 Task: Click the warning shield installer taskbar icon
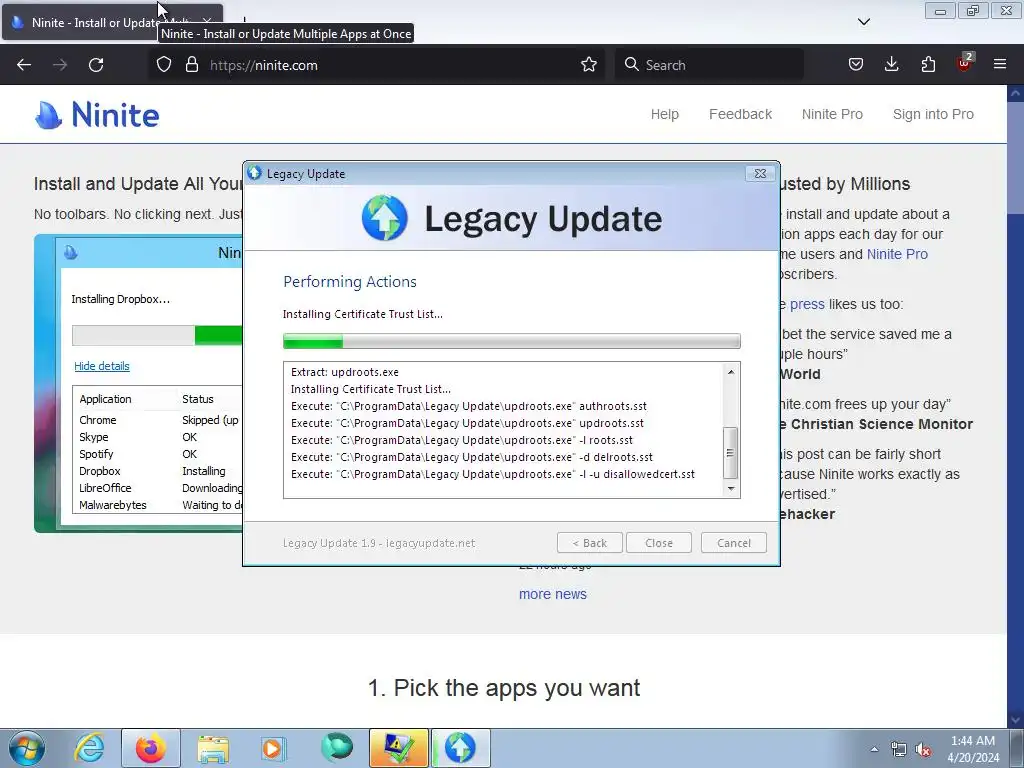[x=398, y=748]
